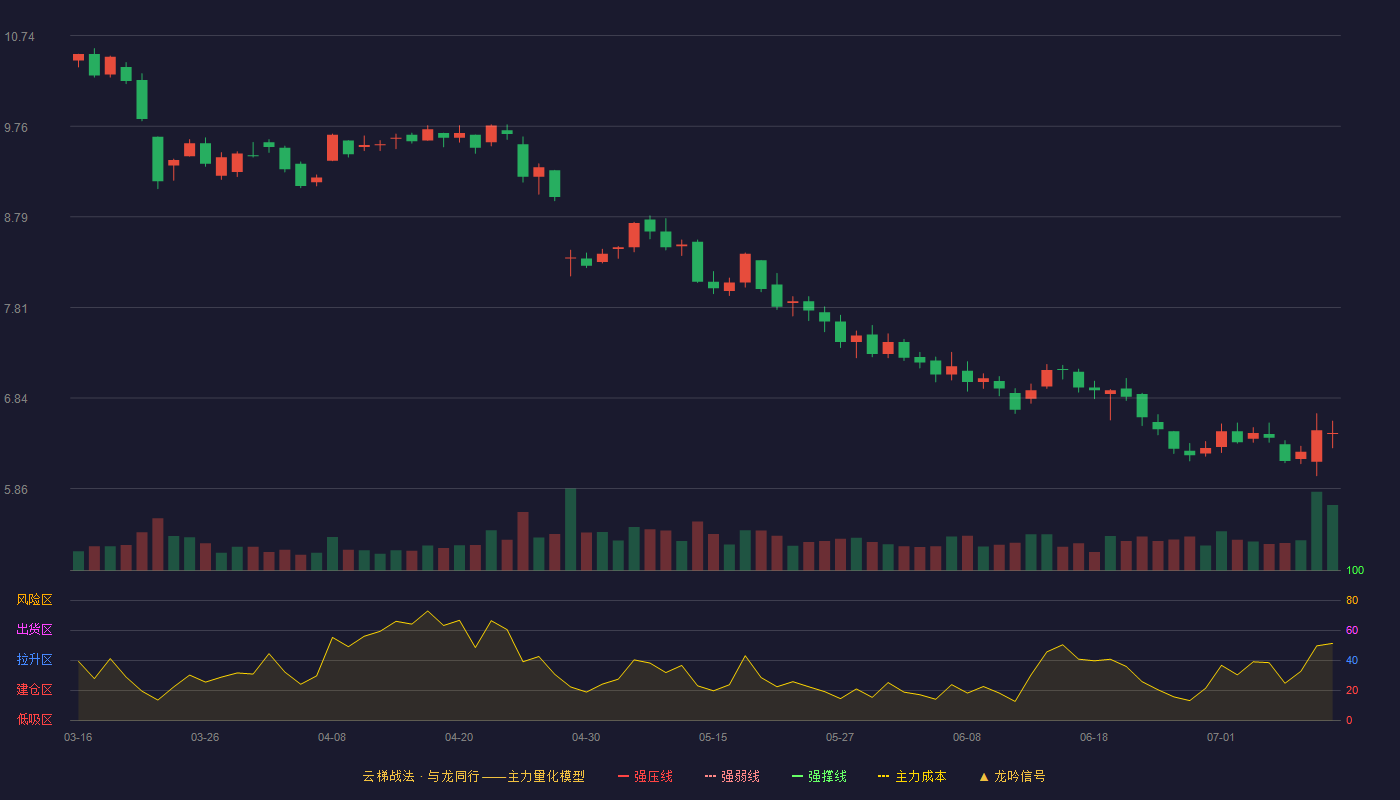The width and height of the screenshot is (1400, 800).
Task: Click the yellow dotted icon before 主力成本
Action: 884,776
